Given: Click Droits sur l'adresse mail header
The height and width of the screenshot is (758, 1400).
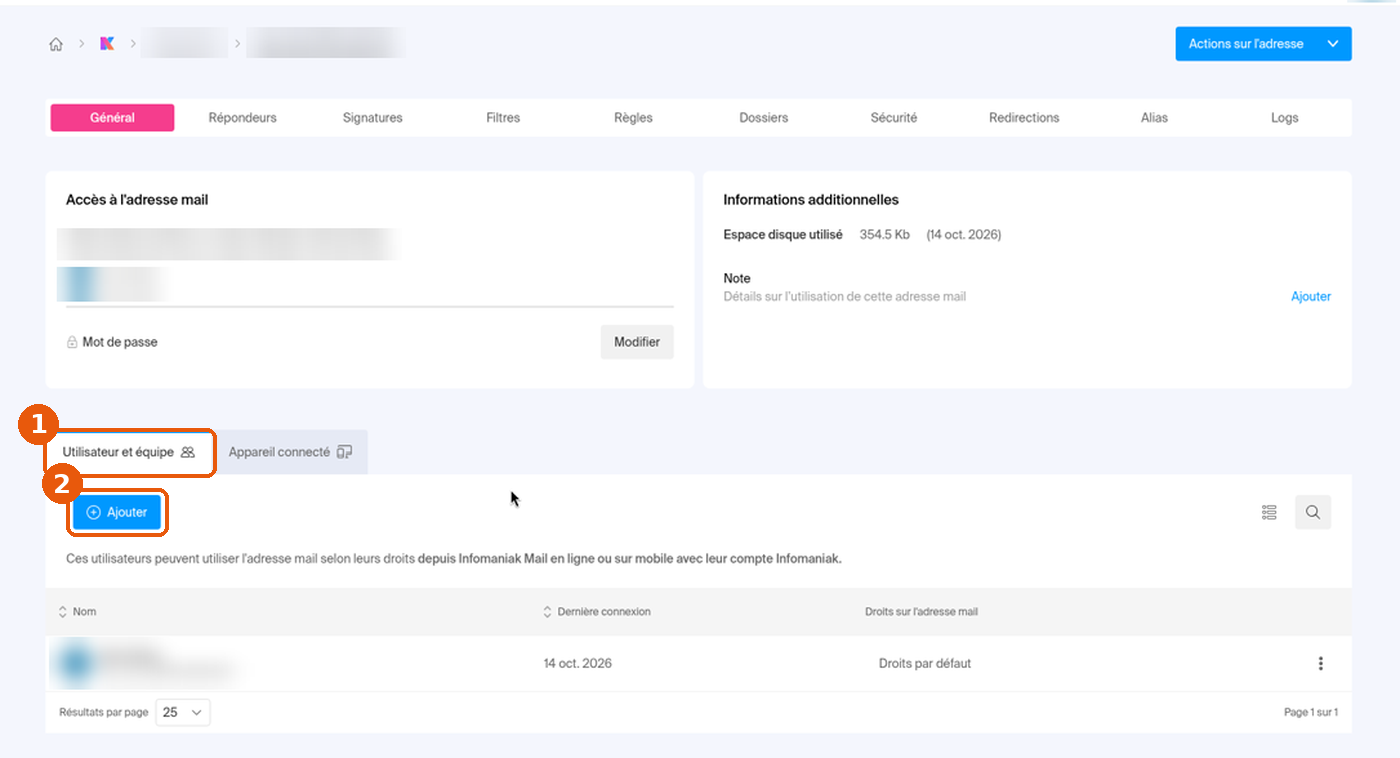Looking at the screenshot, I should tap(921, 611).
